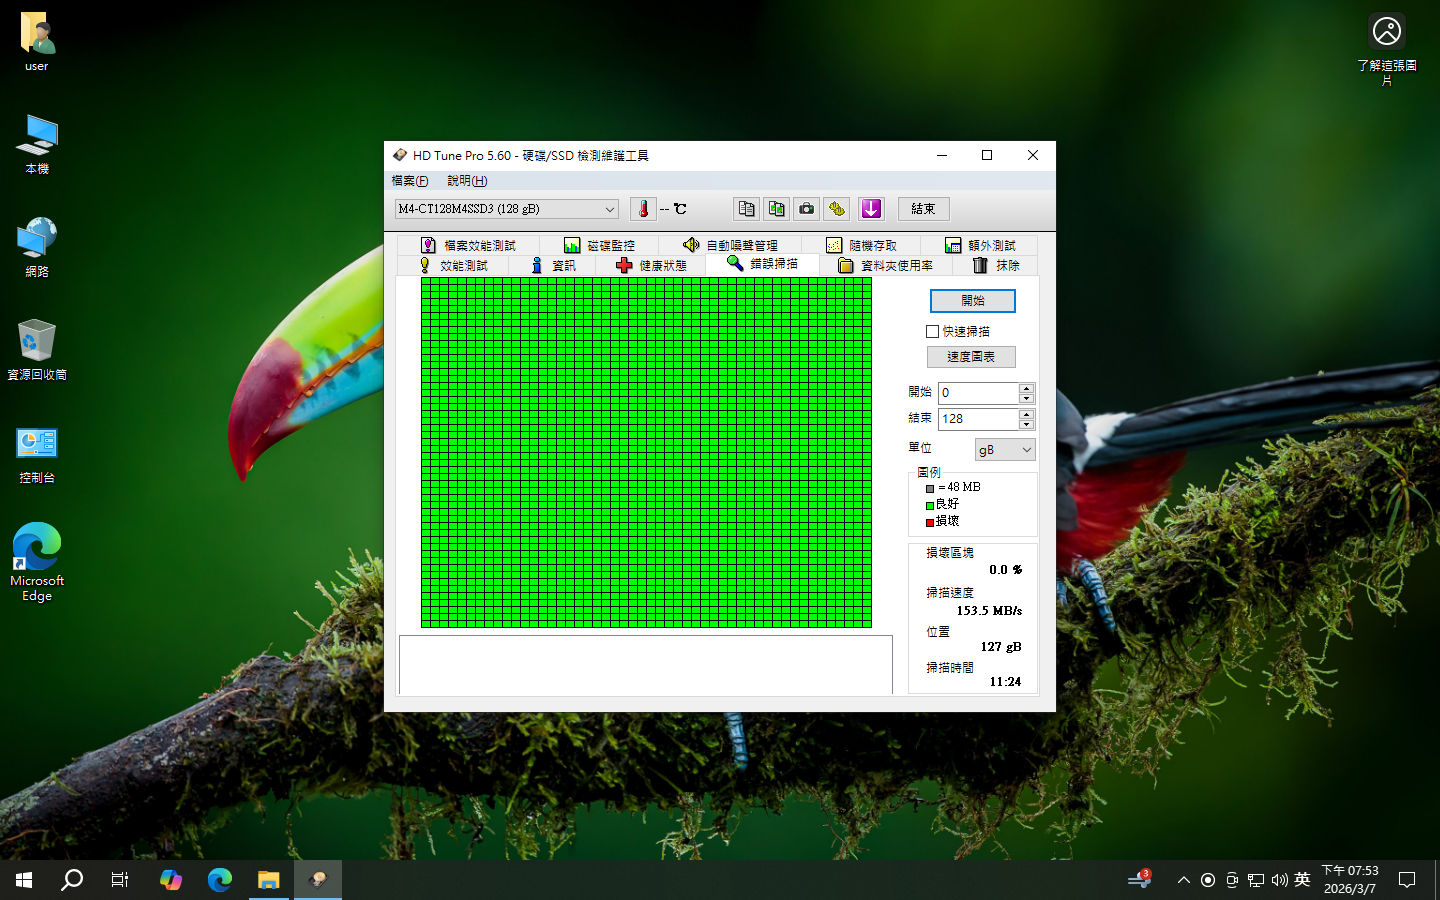Click the 了解這張圖片 desktop icon
1440x900 pixels.
pos(1387,50)
